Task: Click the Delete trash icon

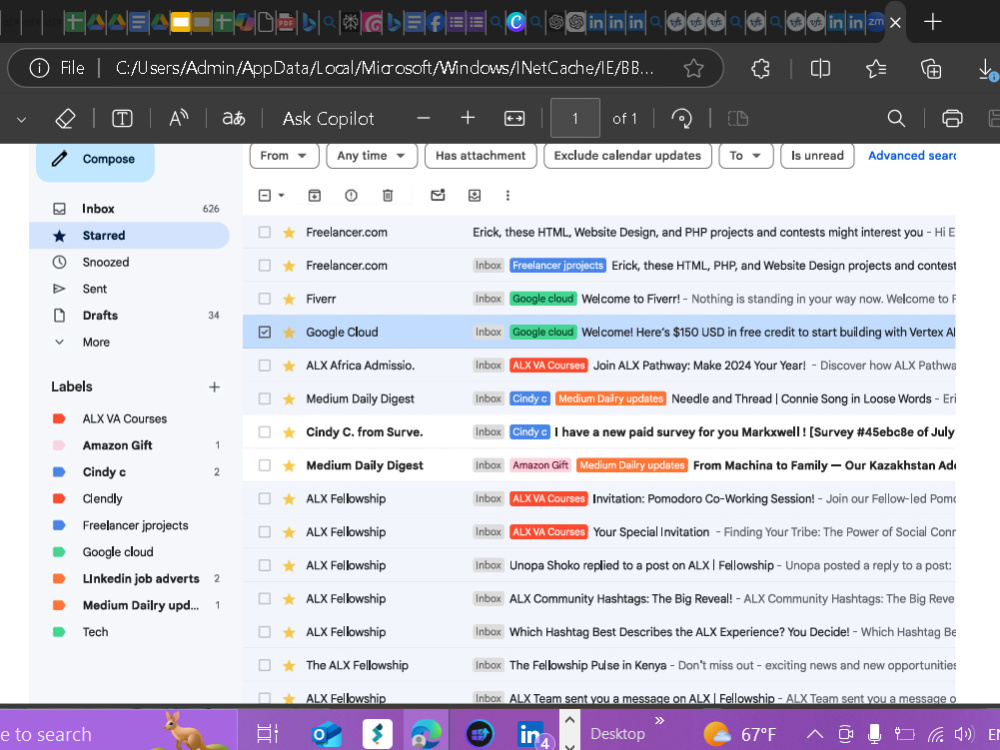Action: [x=388, y=196]
